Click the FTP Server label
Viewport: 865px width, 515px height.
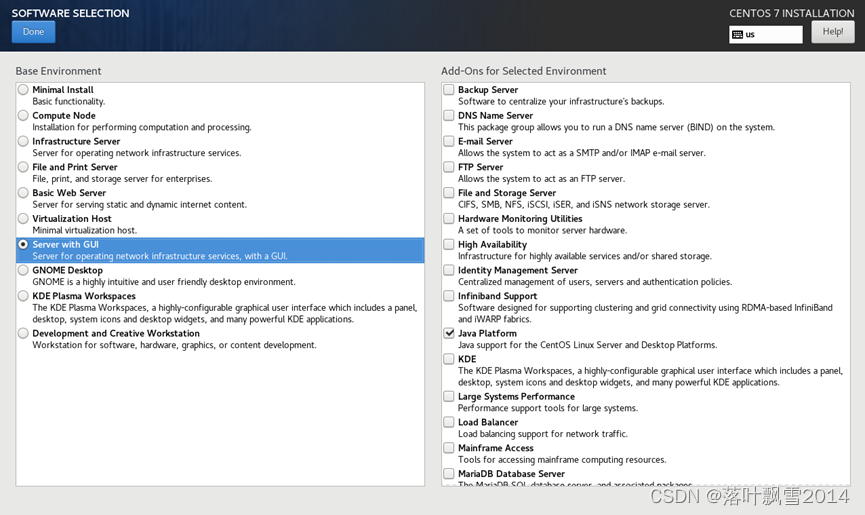480,167
